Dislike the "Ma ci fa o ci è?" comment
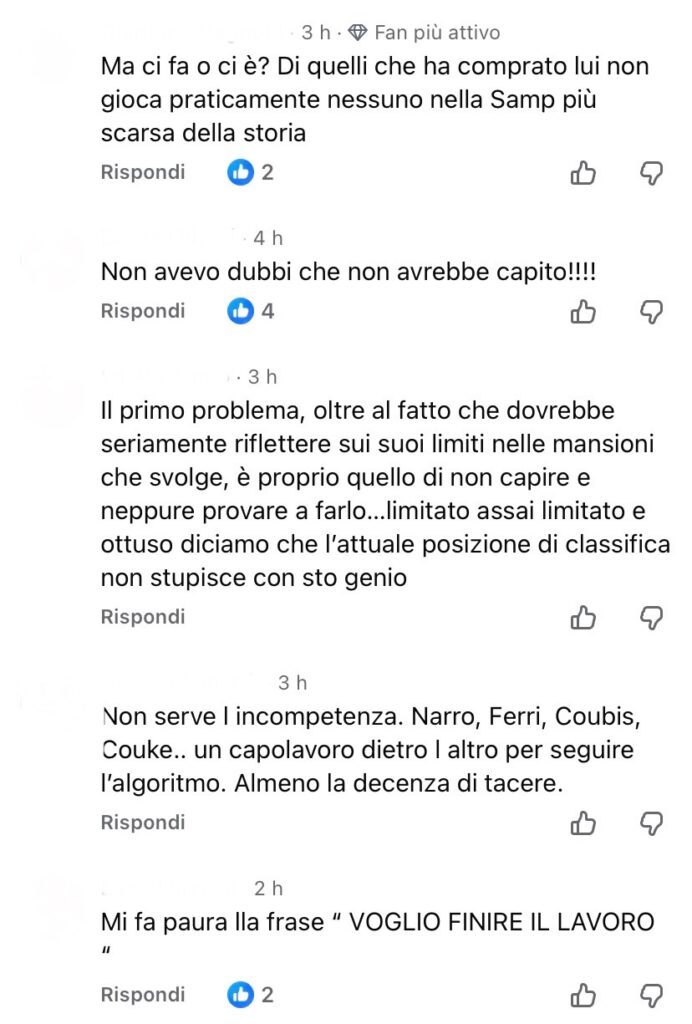692x1024 pixels. pos(651,174)
